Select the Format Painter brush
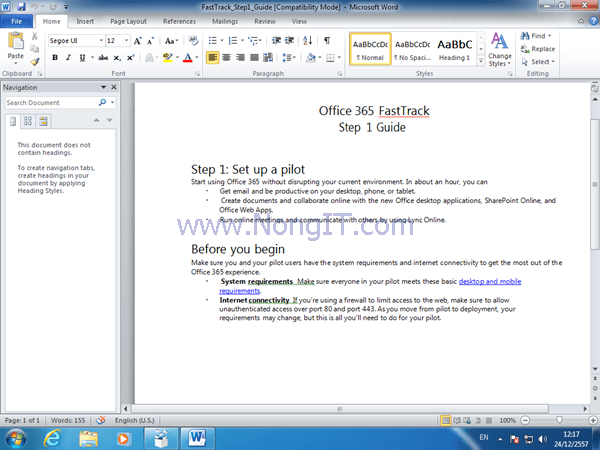600x450 pixels. 34,61
